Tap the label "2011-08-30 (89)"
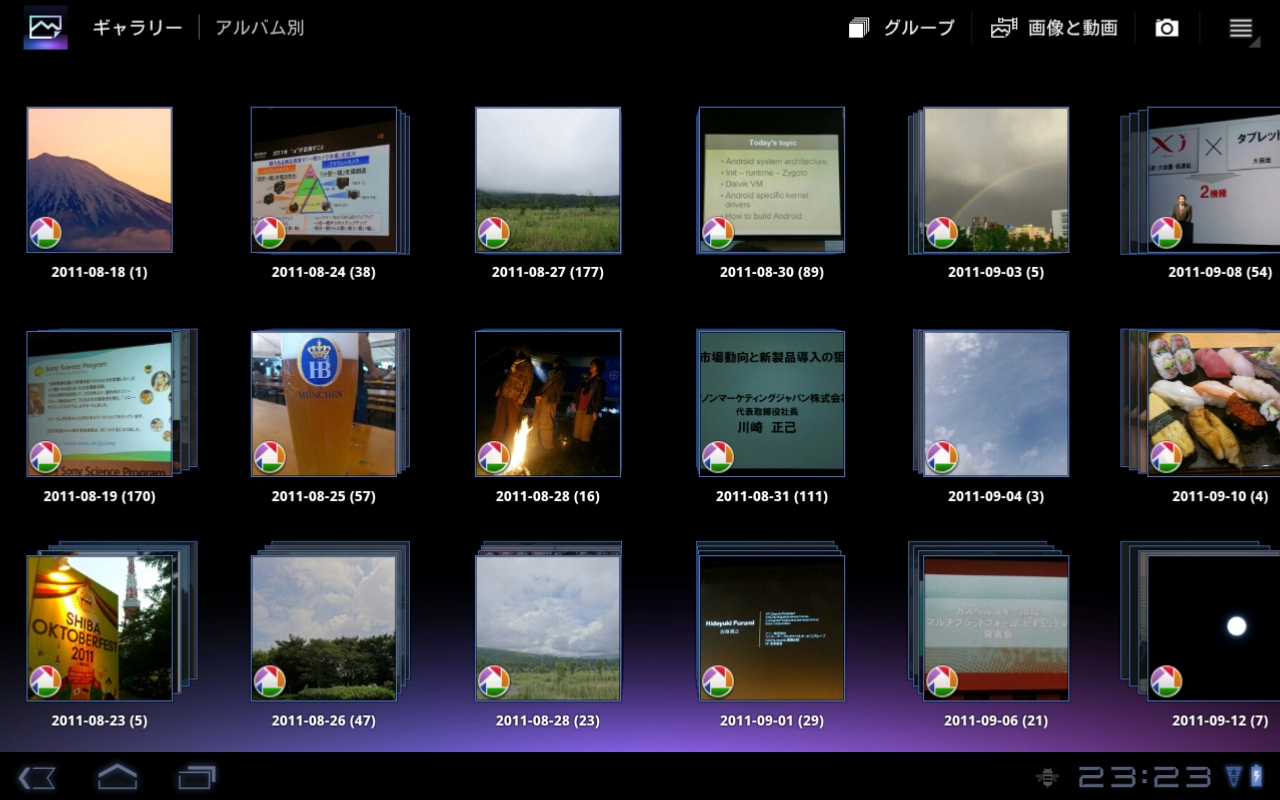 pyautogui.click(x=772, y=272)
